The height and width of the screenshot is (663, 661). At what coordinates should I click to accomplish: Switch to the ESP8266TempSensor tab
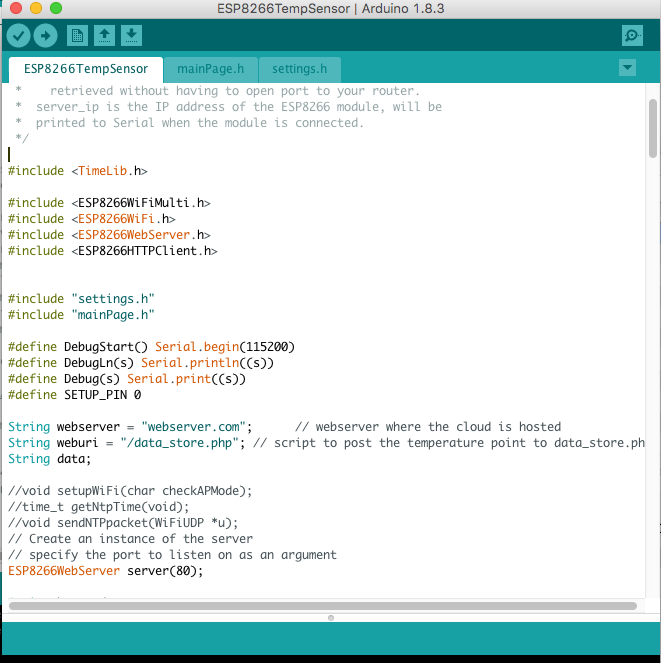click(86, 69)
